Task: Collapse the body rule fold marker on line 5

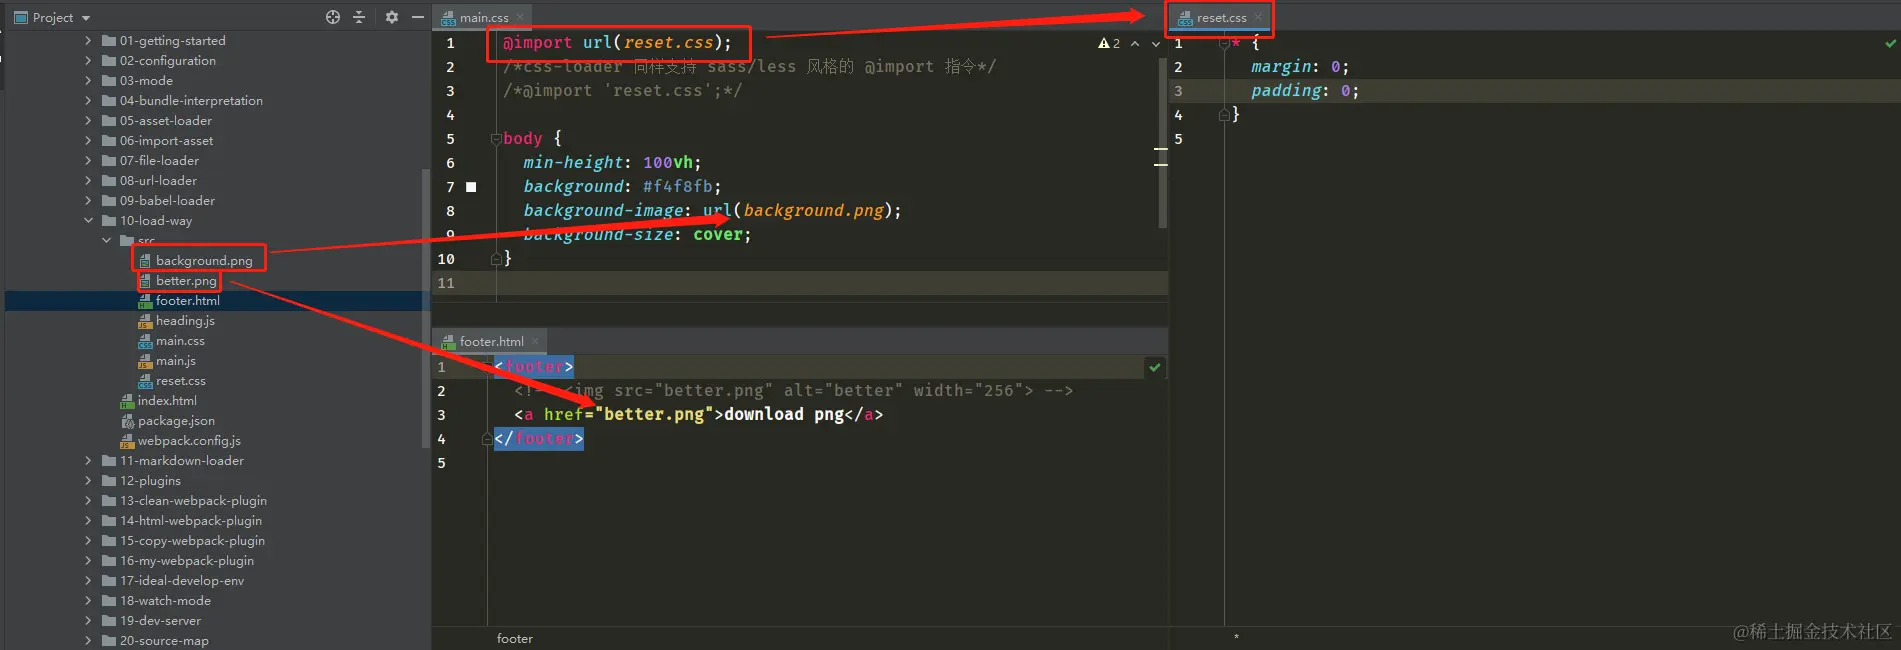Action: (496, 139)
